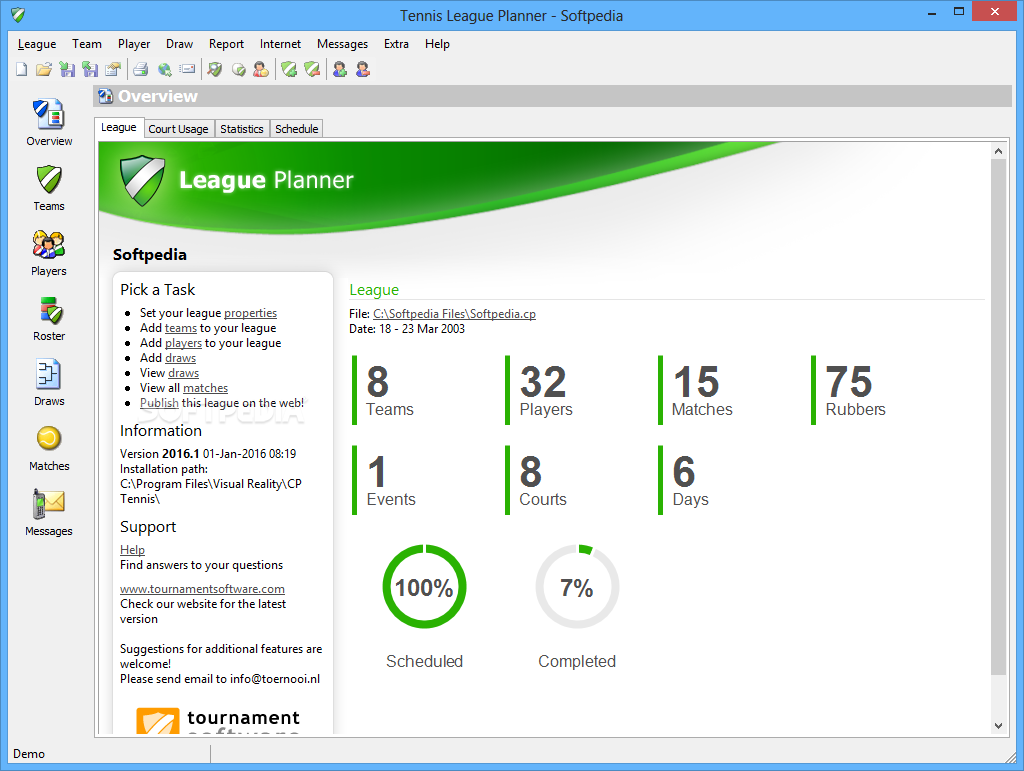Click the shield with disc toolbar icon

(x=238, y=69)
